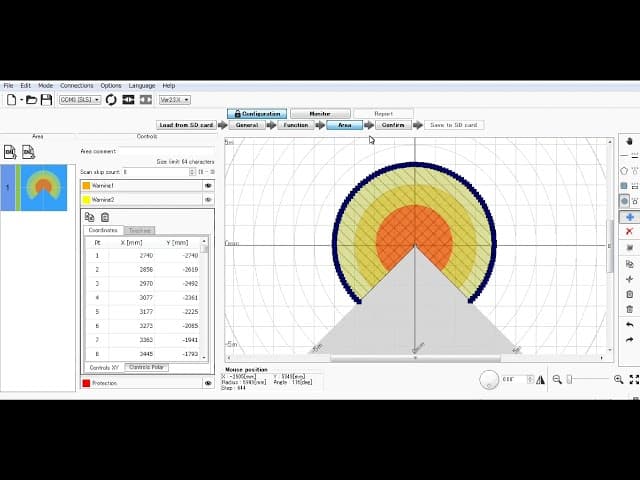
Task: Switch to the Teaching tab
Action: tap(139, 231)
